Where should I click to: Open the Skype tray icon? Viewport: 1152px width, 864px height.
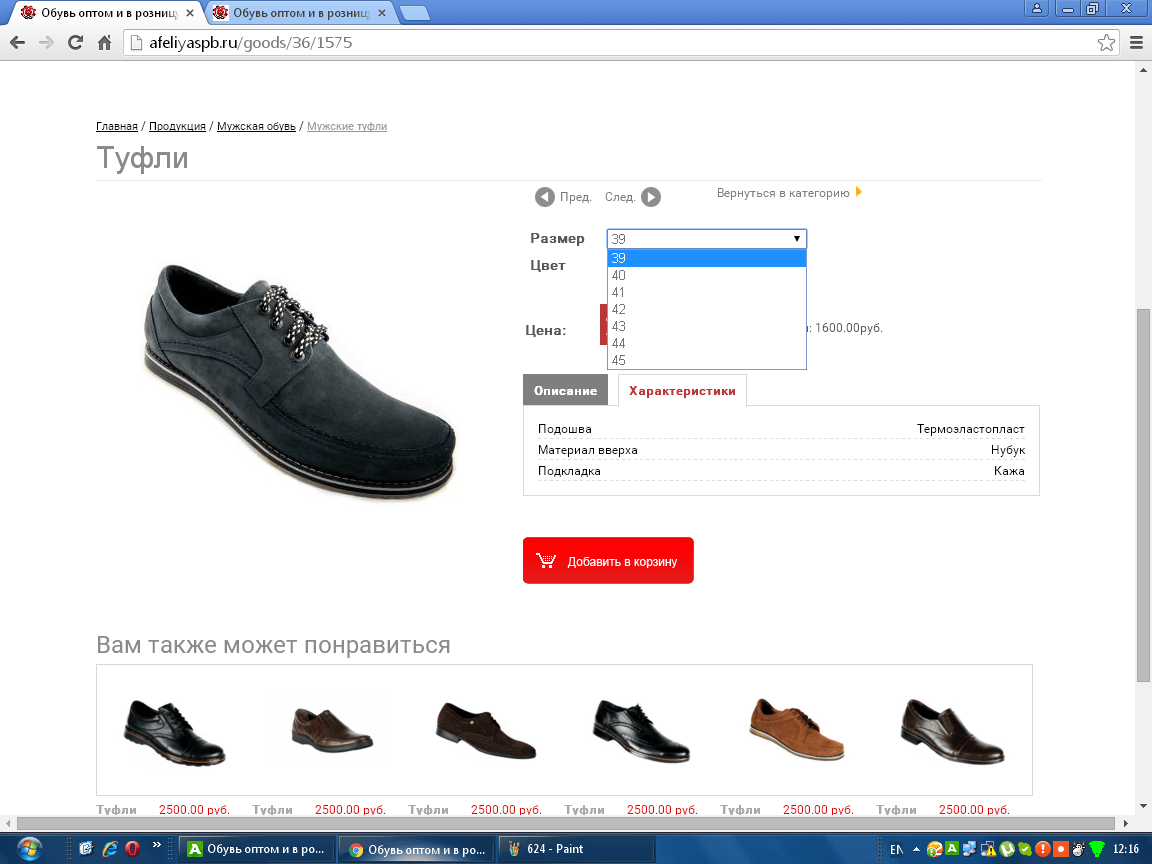[x=1025, y=849]
